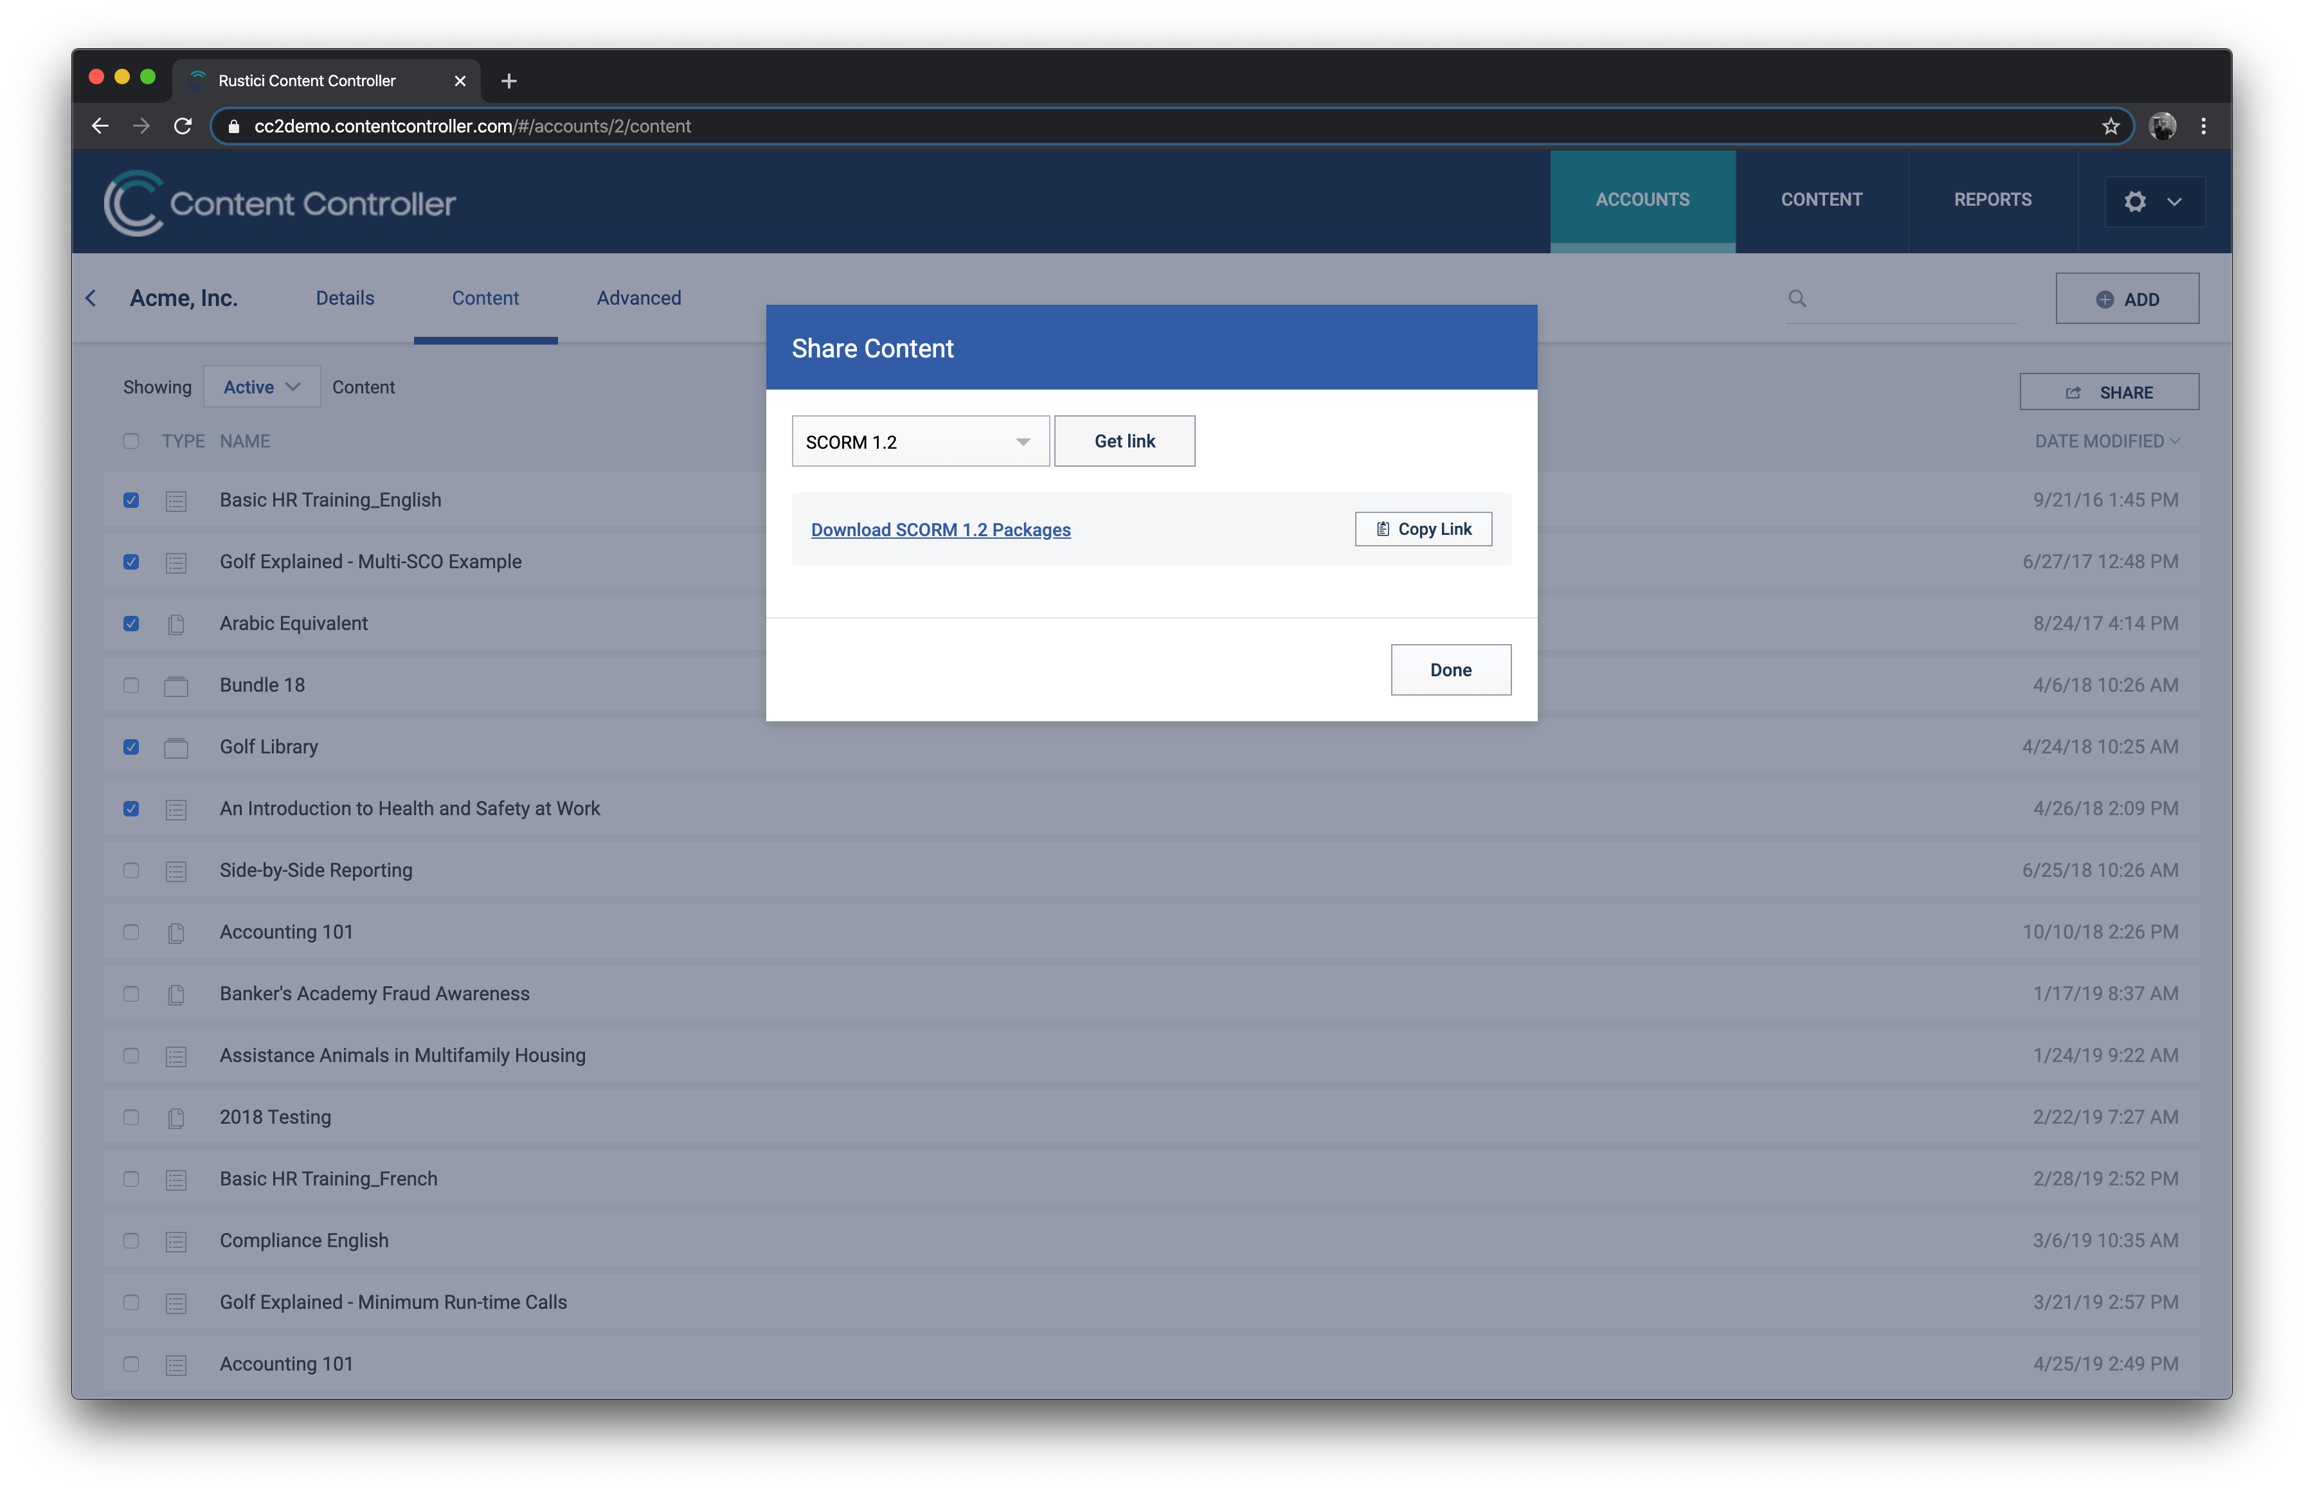Screen dimensions: 2304x1494
Task: Click the file icon for Banker's Academy Fraud Awareness
Action: coord(176,994)
